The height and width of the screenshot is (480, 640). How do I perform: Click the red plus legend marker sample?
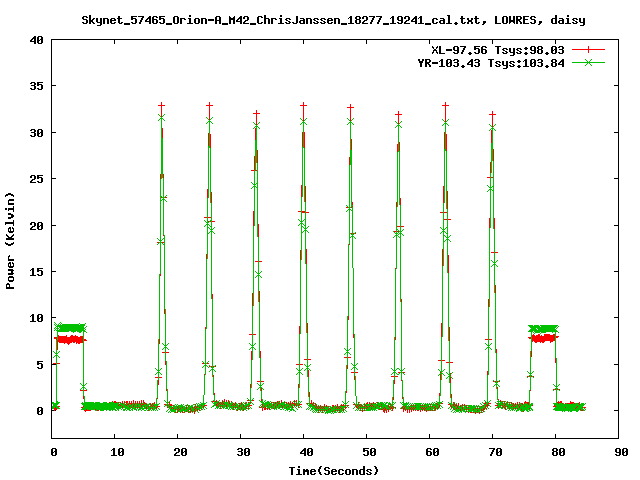[x=588, y=50]
